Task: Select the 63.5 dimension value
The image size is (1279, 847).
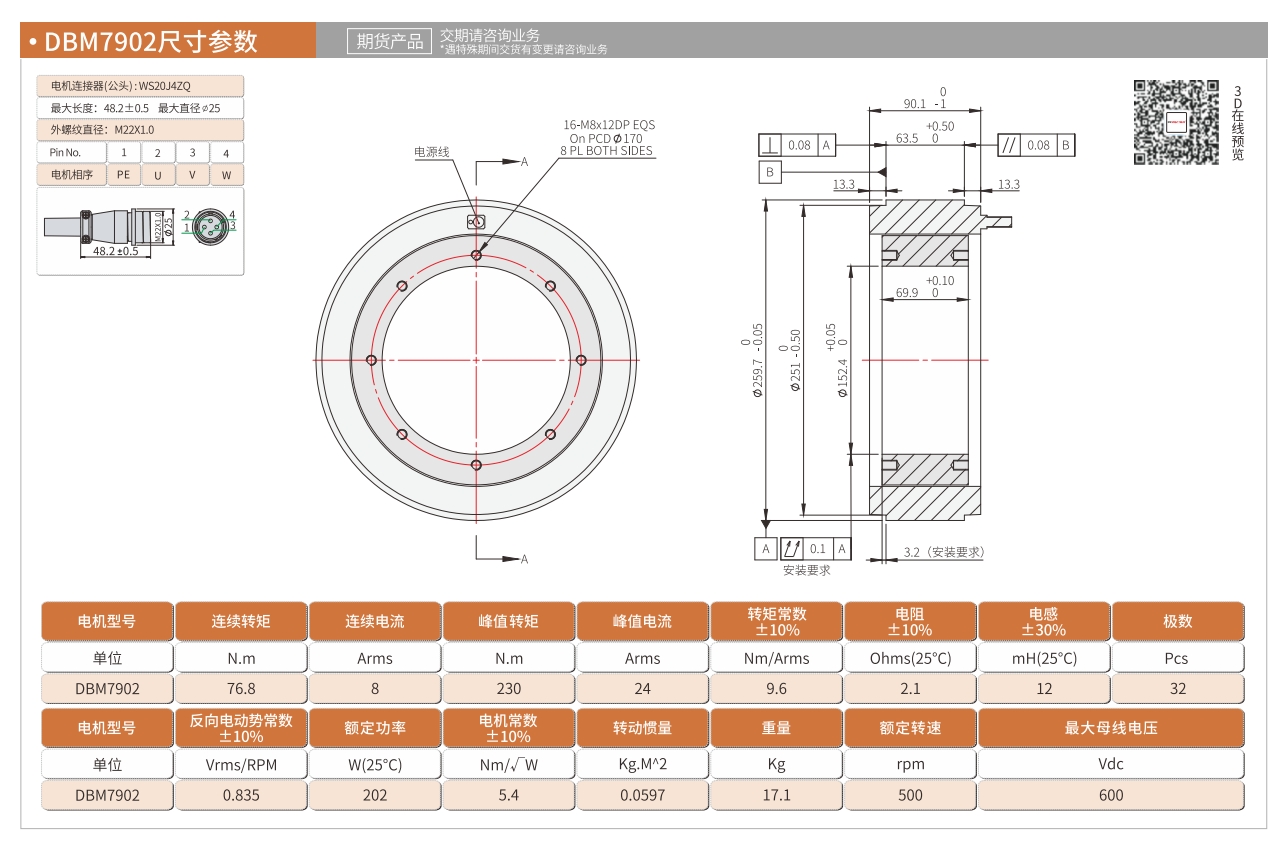Action: point(907,139)
